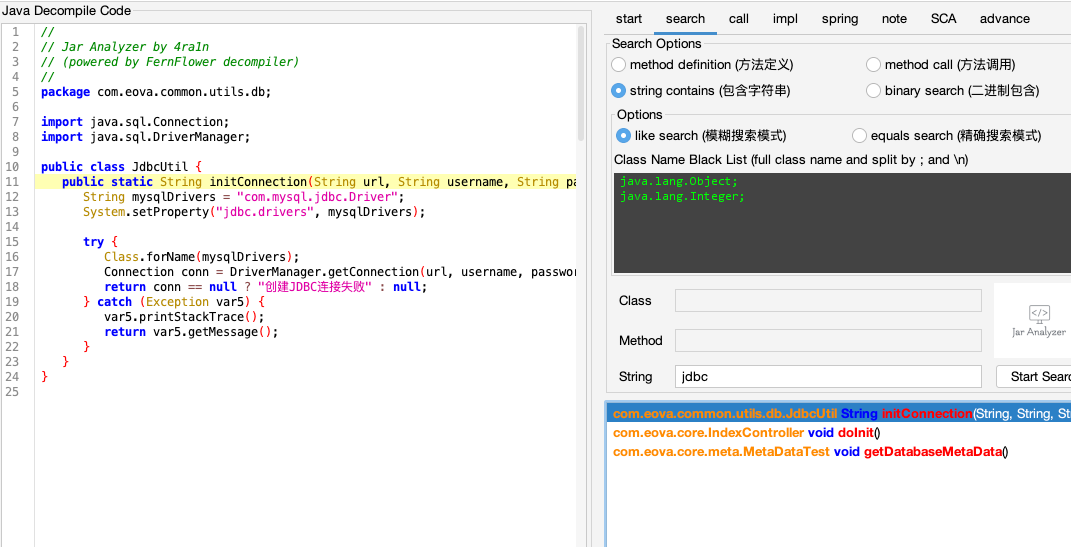This screenshot has width=1071, height=547.
Task: Select string contains radio button
Action: click(619, 90)
